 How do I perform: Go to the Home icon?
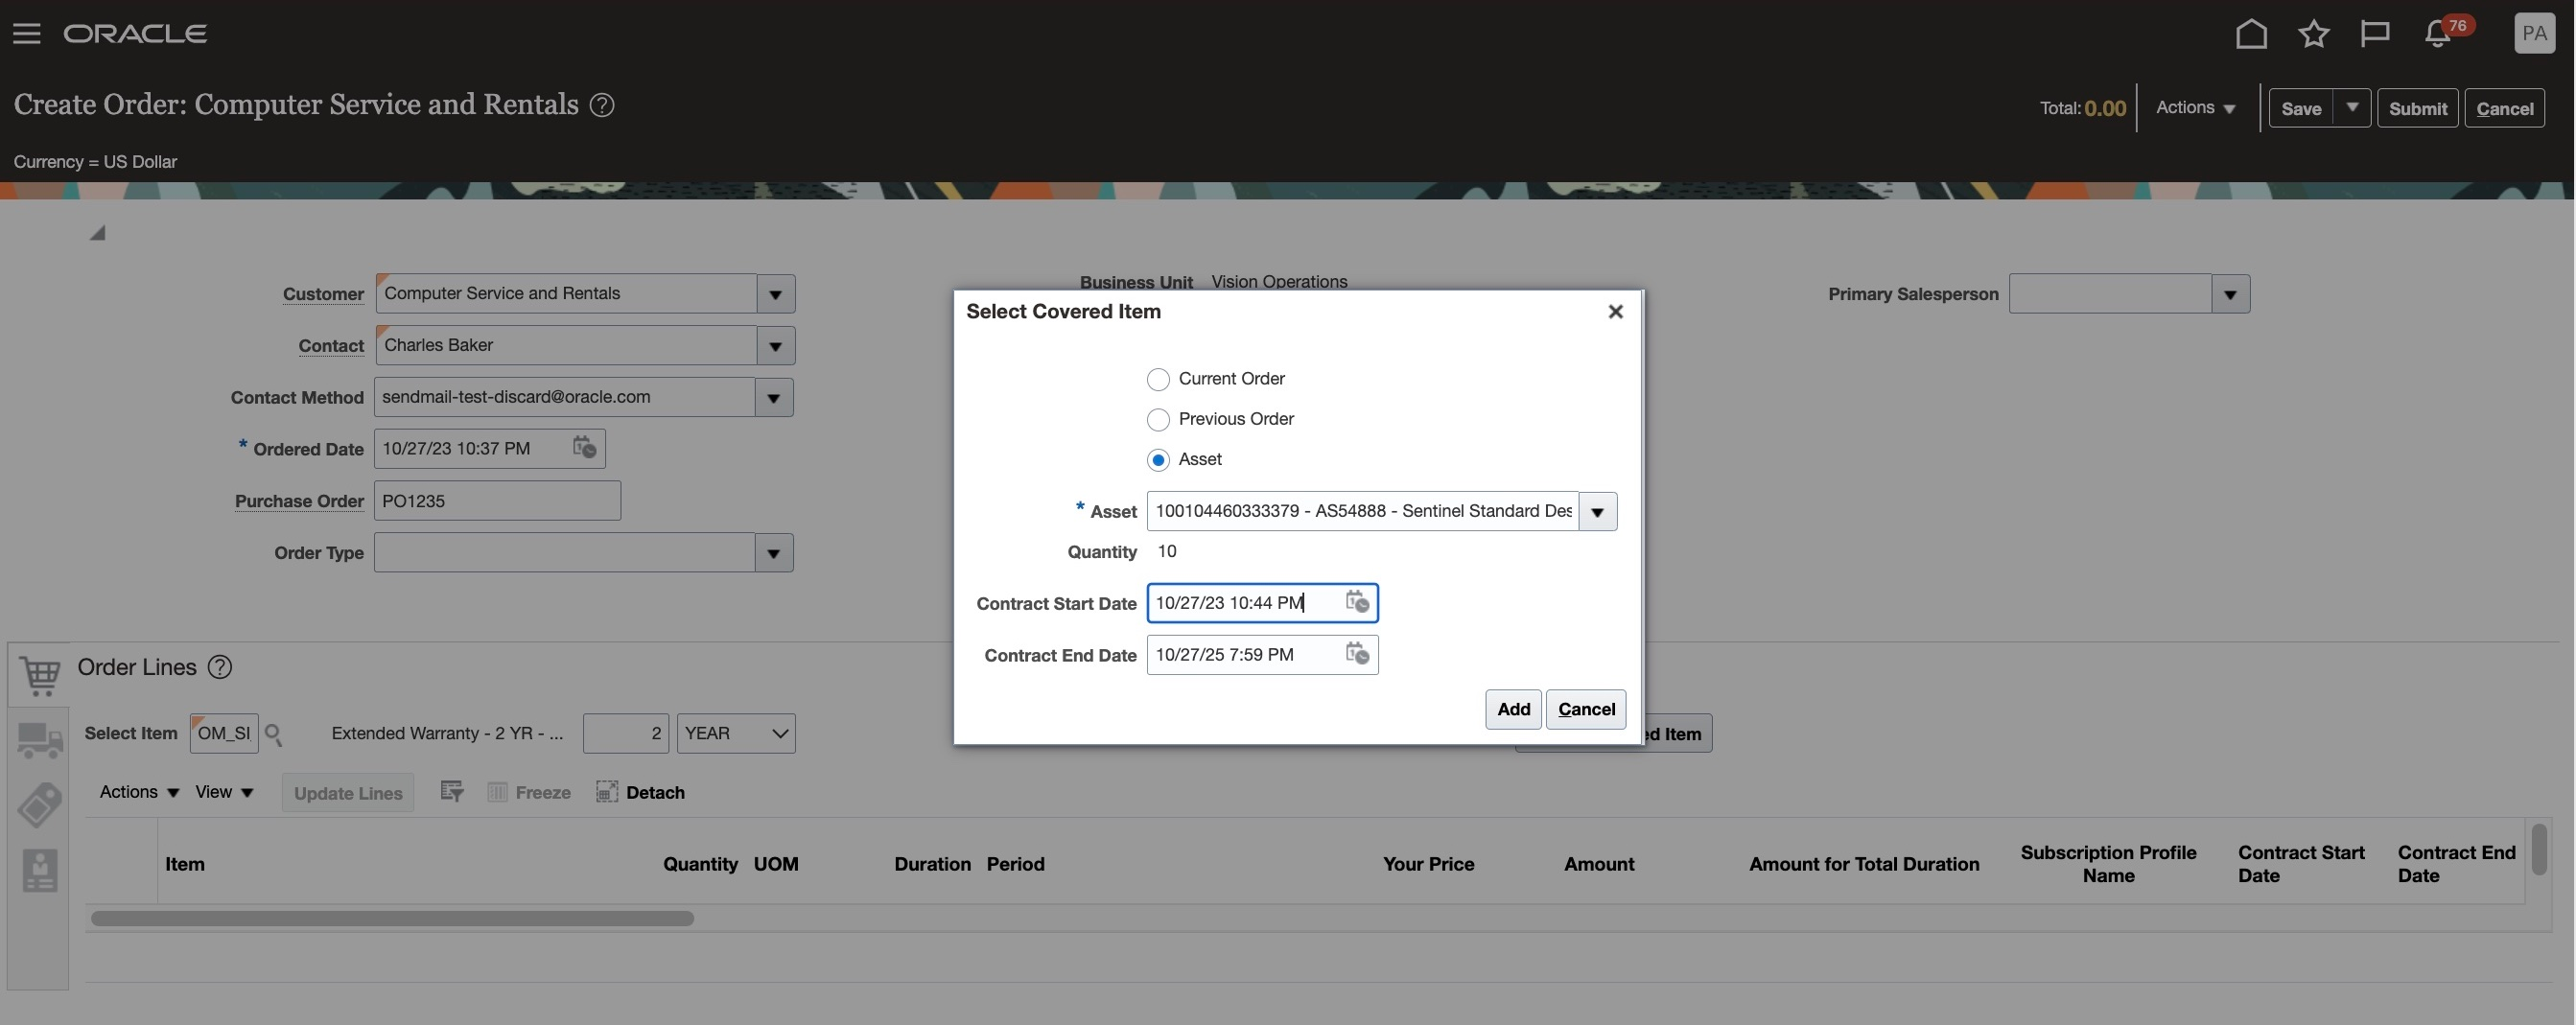[x=2251, y=34]
